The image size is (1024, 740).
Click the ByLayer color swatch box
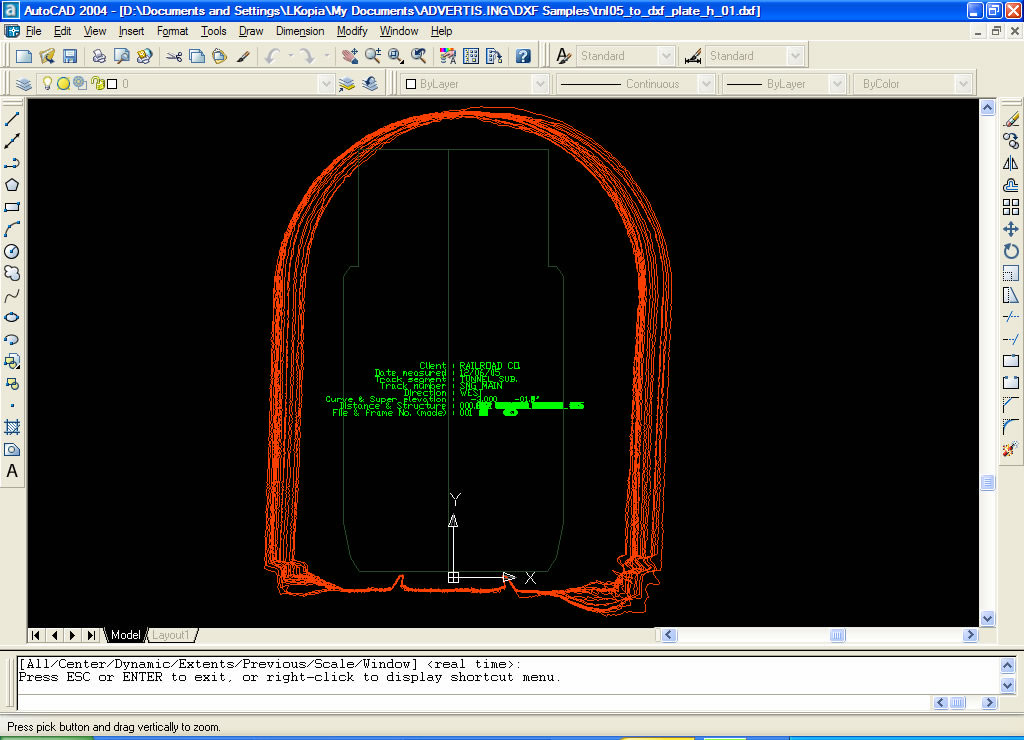[411, 84]
